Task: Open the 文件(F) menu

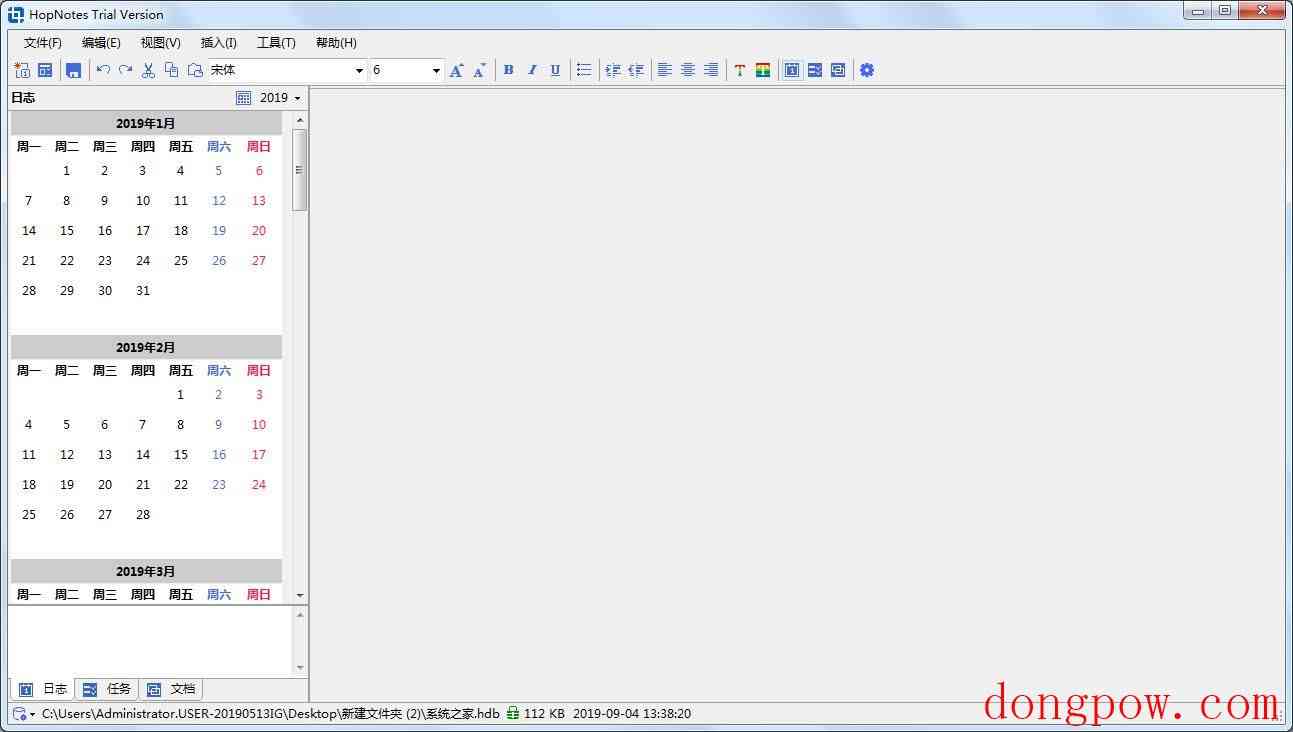Action: click(x=43, y=43)
